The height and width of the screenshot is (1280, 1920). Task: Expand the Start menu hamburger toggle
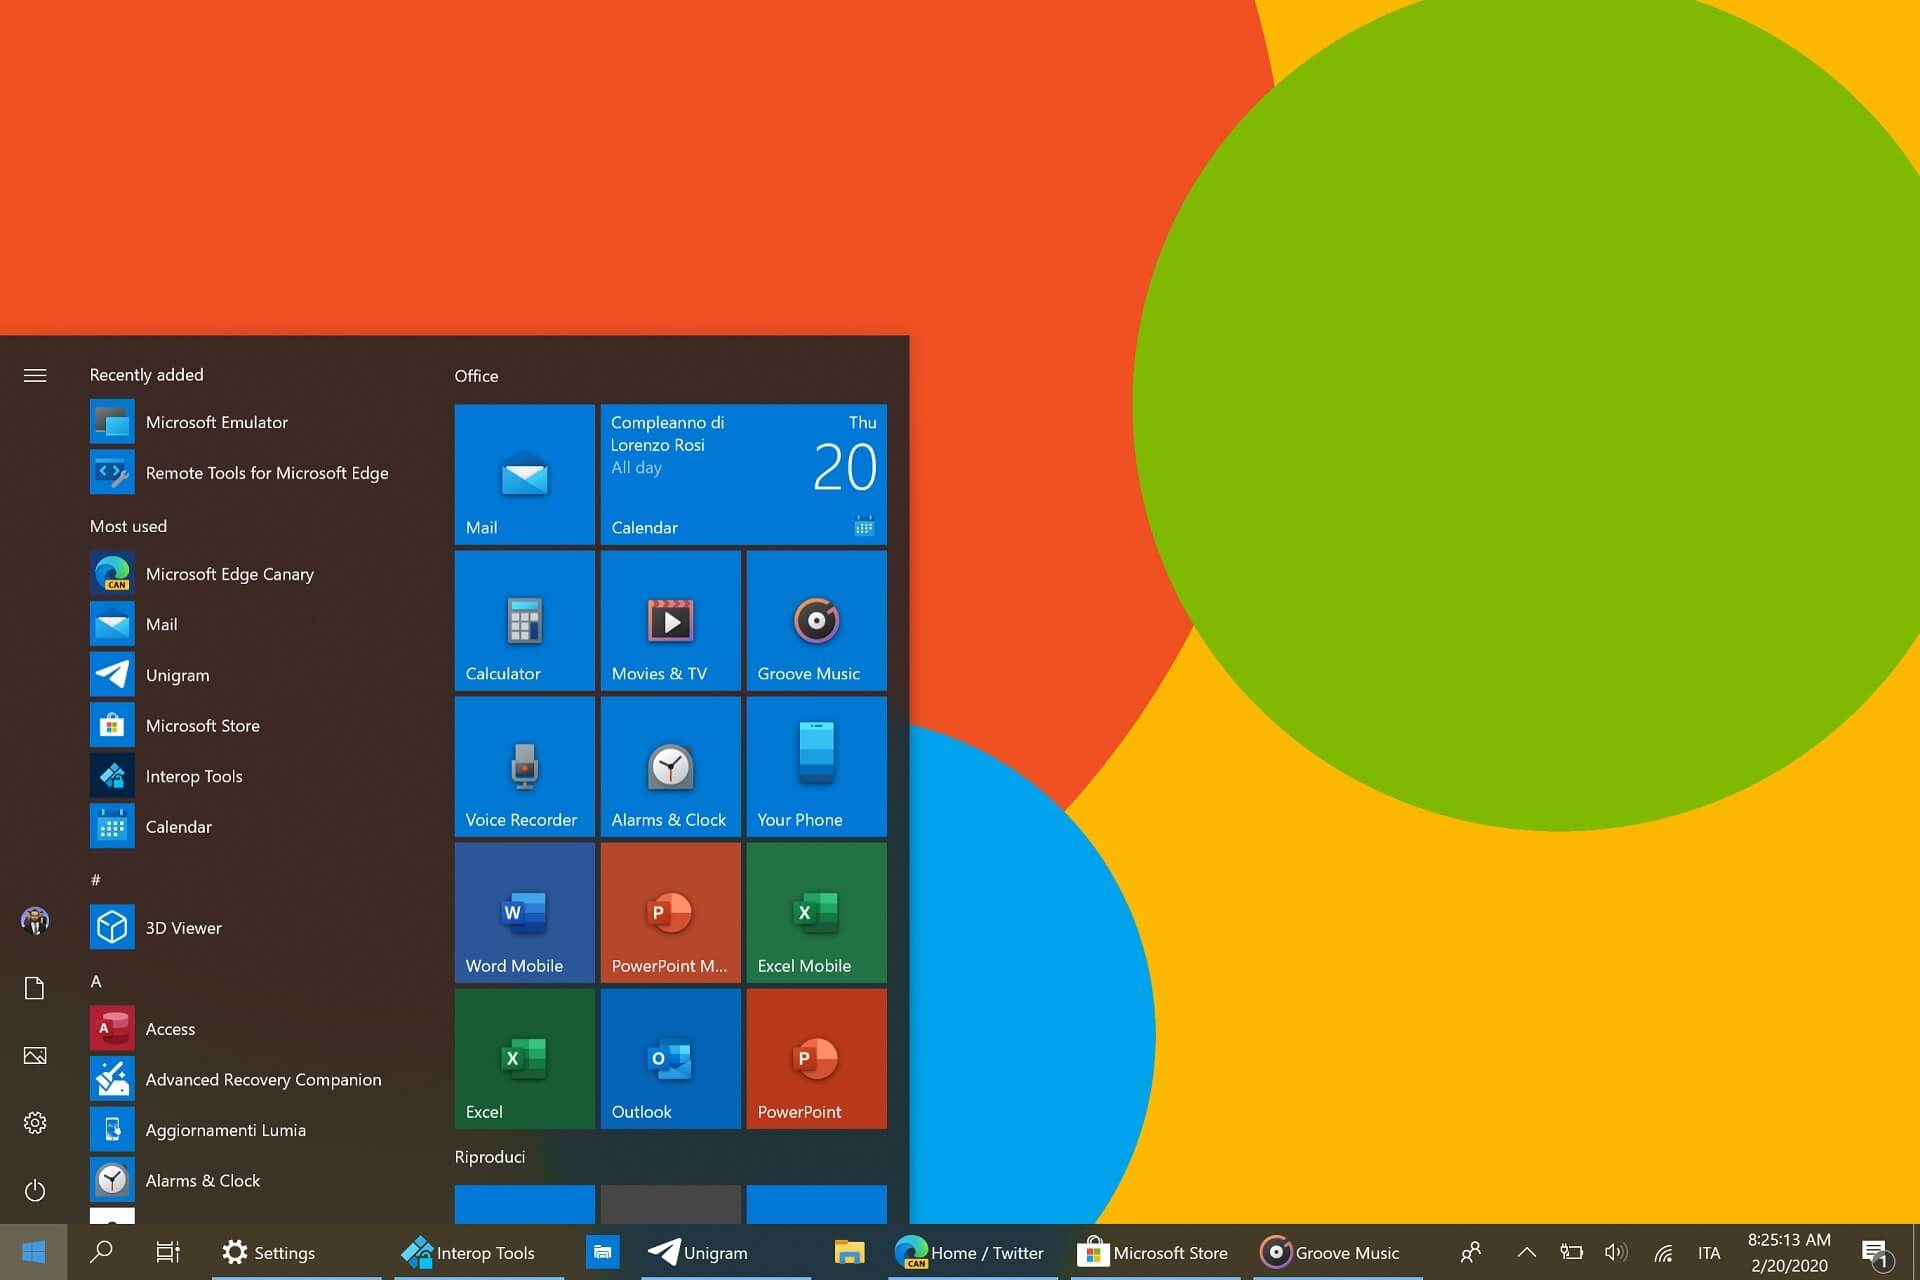click(x=34, y=374)
